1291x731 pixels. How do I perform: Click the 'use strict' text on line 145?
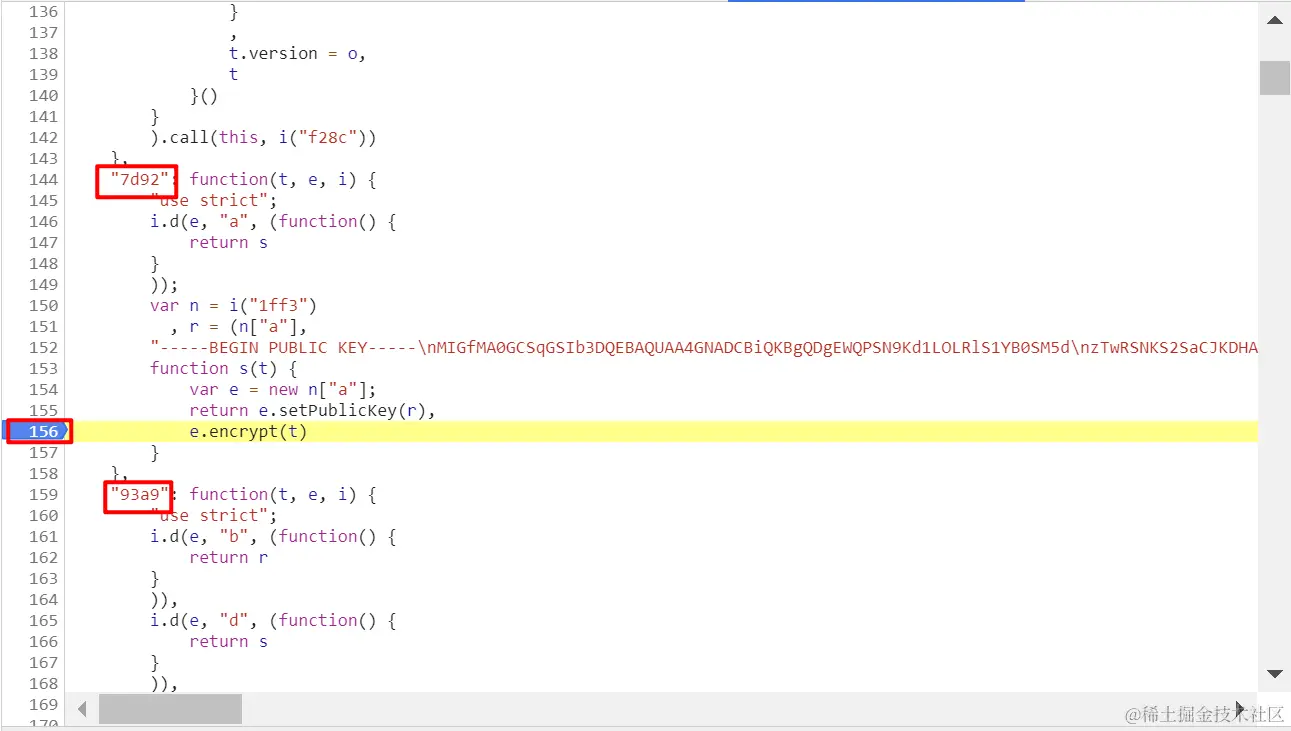[x=214, y=200]
